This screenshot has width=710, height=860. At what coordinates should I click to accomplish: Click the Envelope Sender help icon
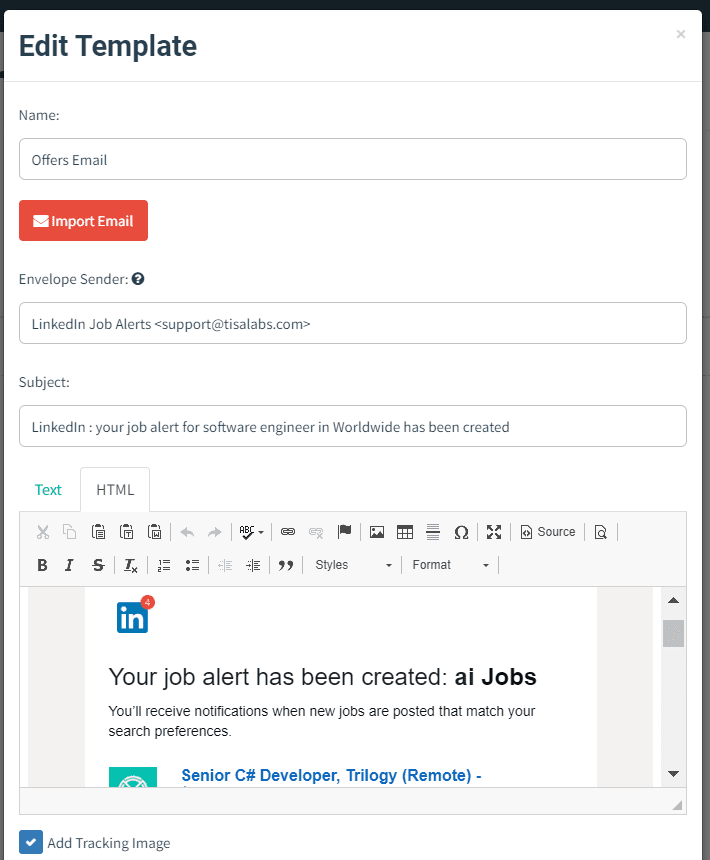coord(138,279)
